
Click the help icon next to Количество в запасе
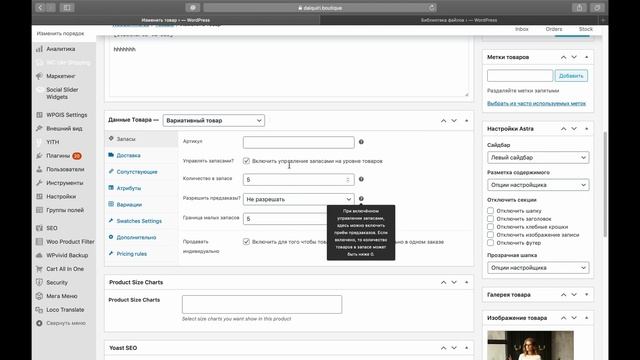pyautogui.click(x=361, y=179)
